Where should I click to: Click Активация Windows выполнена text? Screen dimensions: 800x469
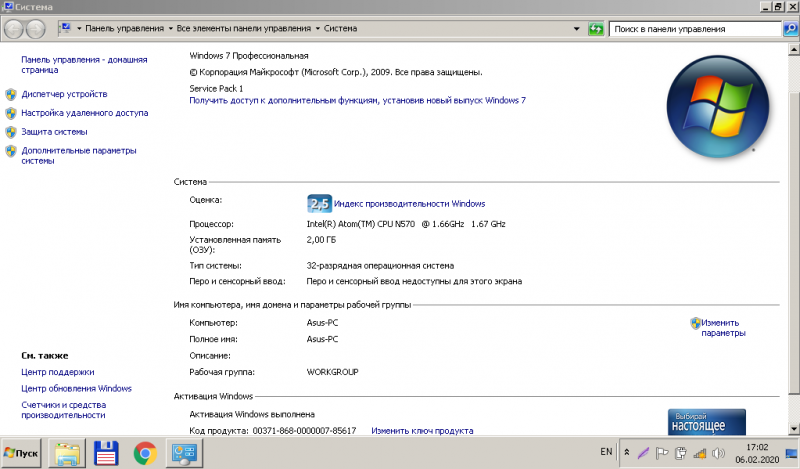point(252,414)
